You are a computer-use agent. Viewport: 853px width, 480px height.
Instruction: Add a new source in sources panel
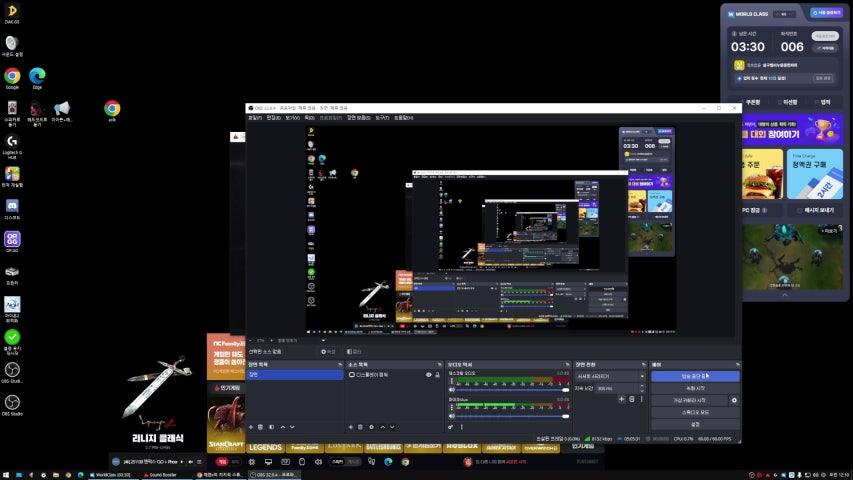[x=350, y=427]
